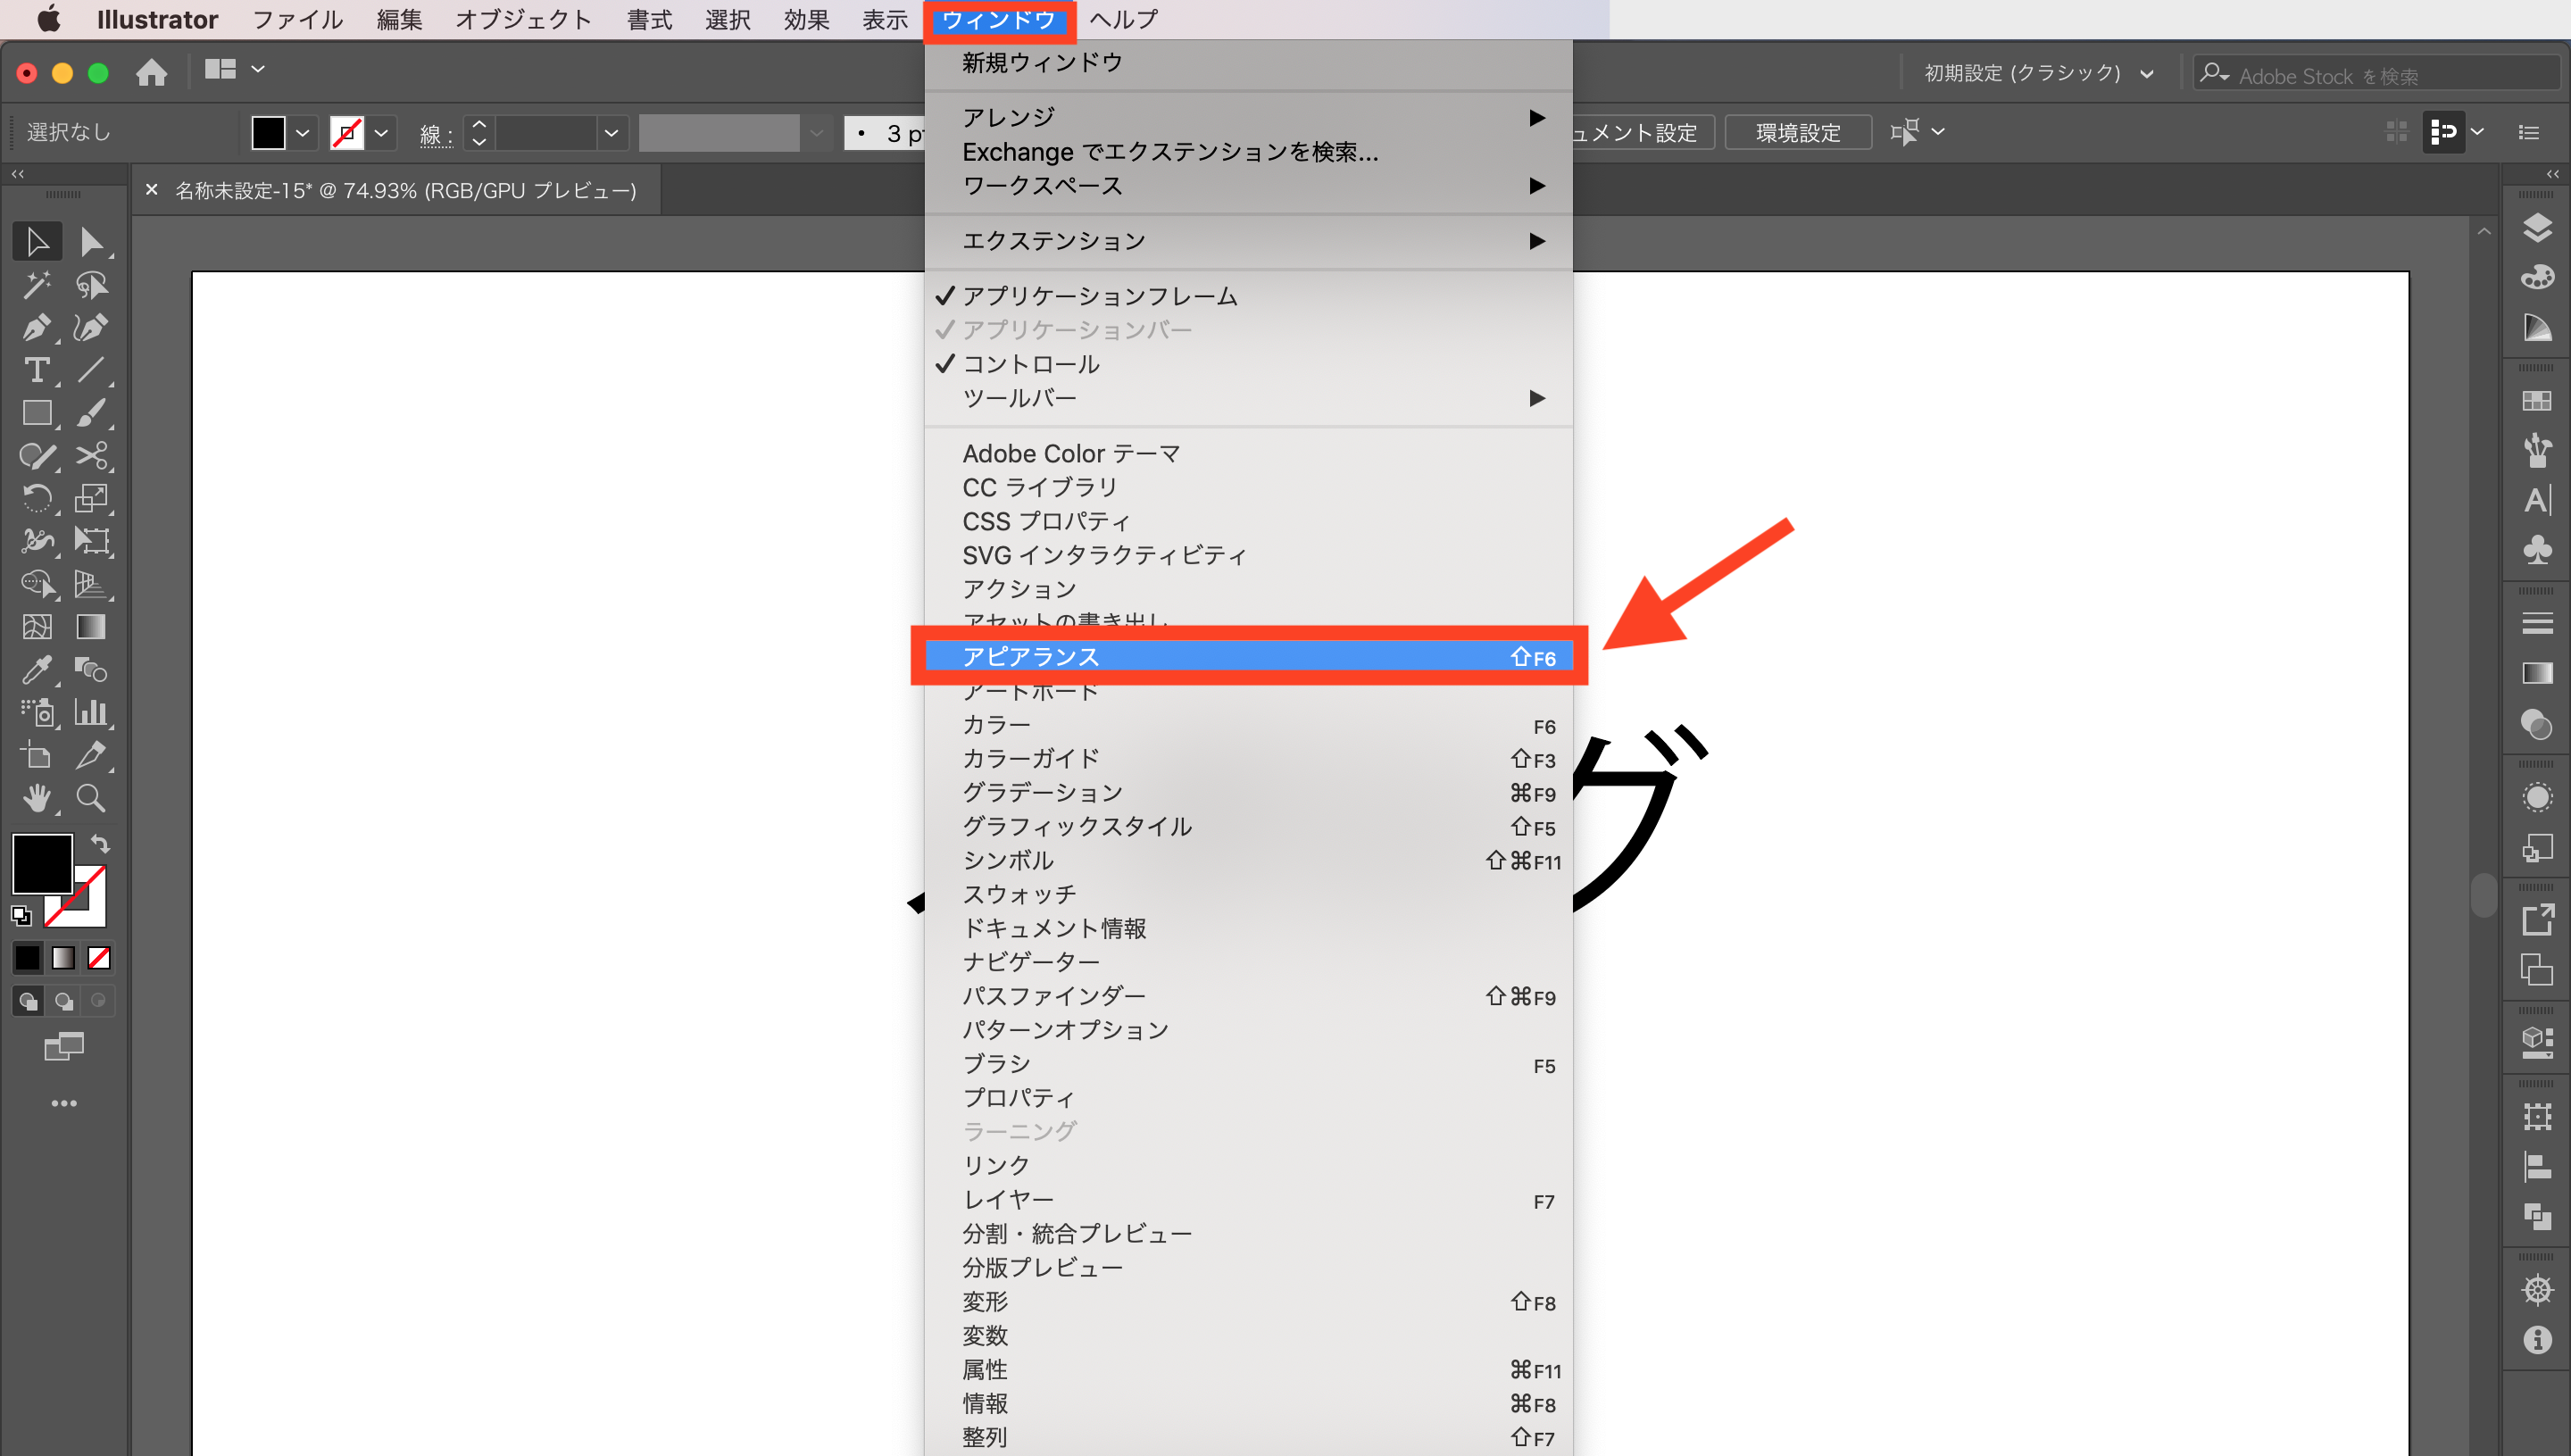Select the Scissors tool

click(x=91, y=456)
